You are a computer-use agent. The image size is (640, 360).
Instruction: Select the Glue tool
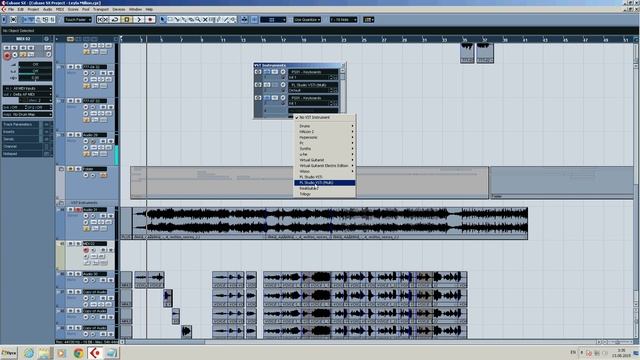[184, 20]
